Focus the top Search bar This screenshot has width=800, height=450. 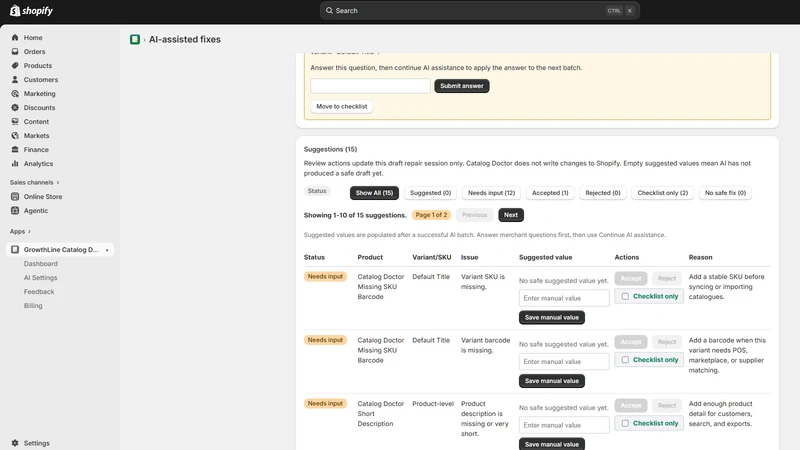click(x=480, y=10)
